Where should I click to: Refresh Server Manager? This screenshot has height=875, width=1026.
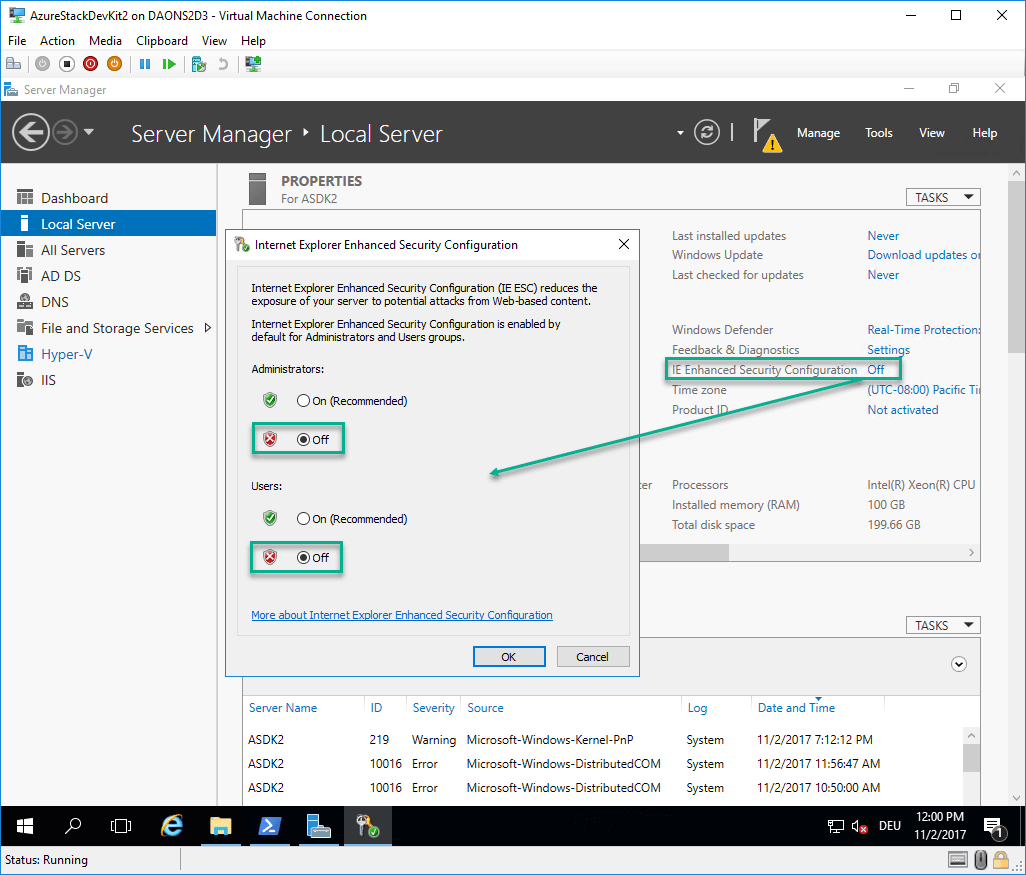pyautogui.click(x=707, y=133)
